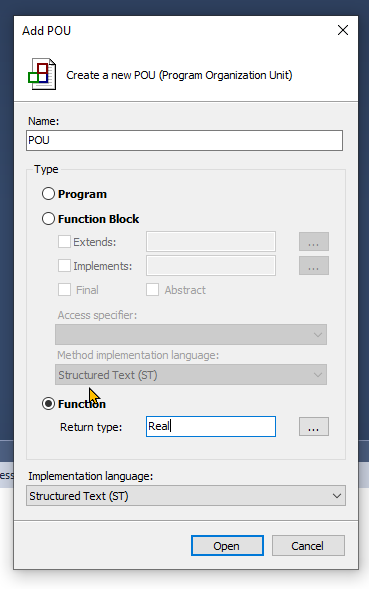Open the Method implementation language dropdown
The width and height of the screenshot is (369, 589).
pos(191,375)
